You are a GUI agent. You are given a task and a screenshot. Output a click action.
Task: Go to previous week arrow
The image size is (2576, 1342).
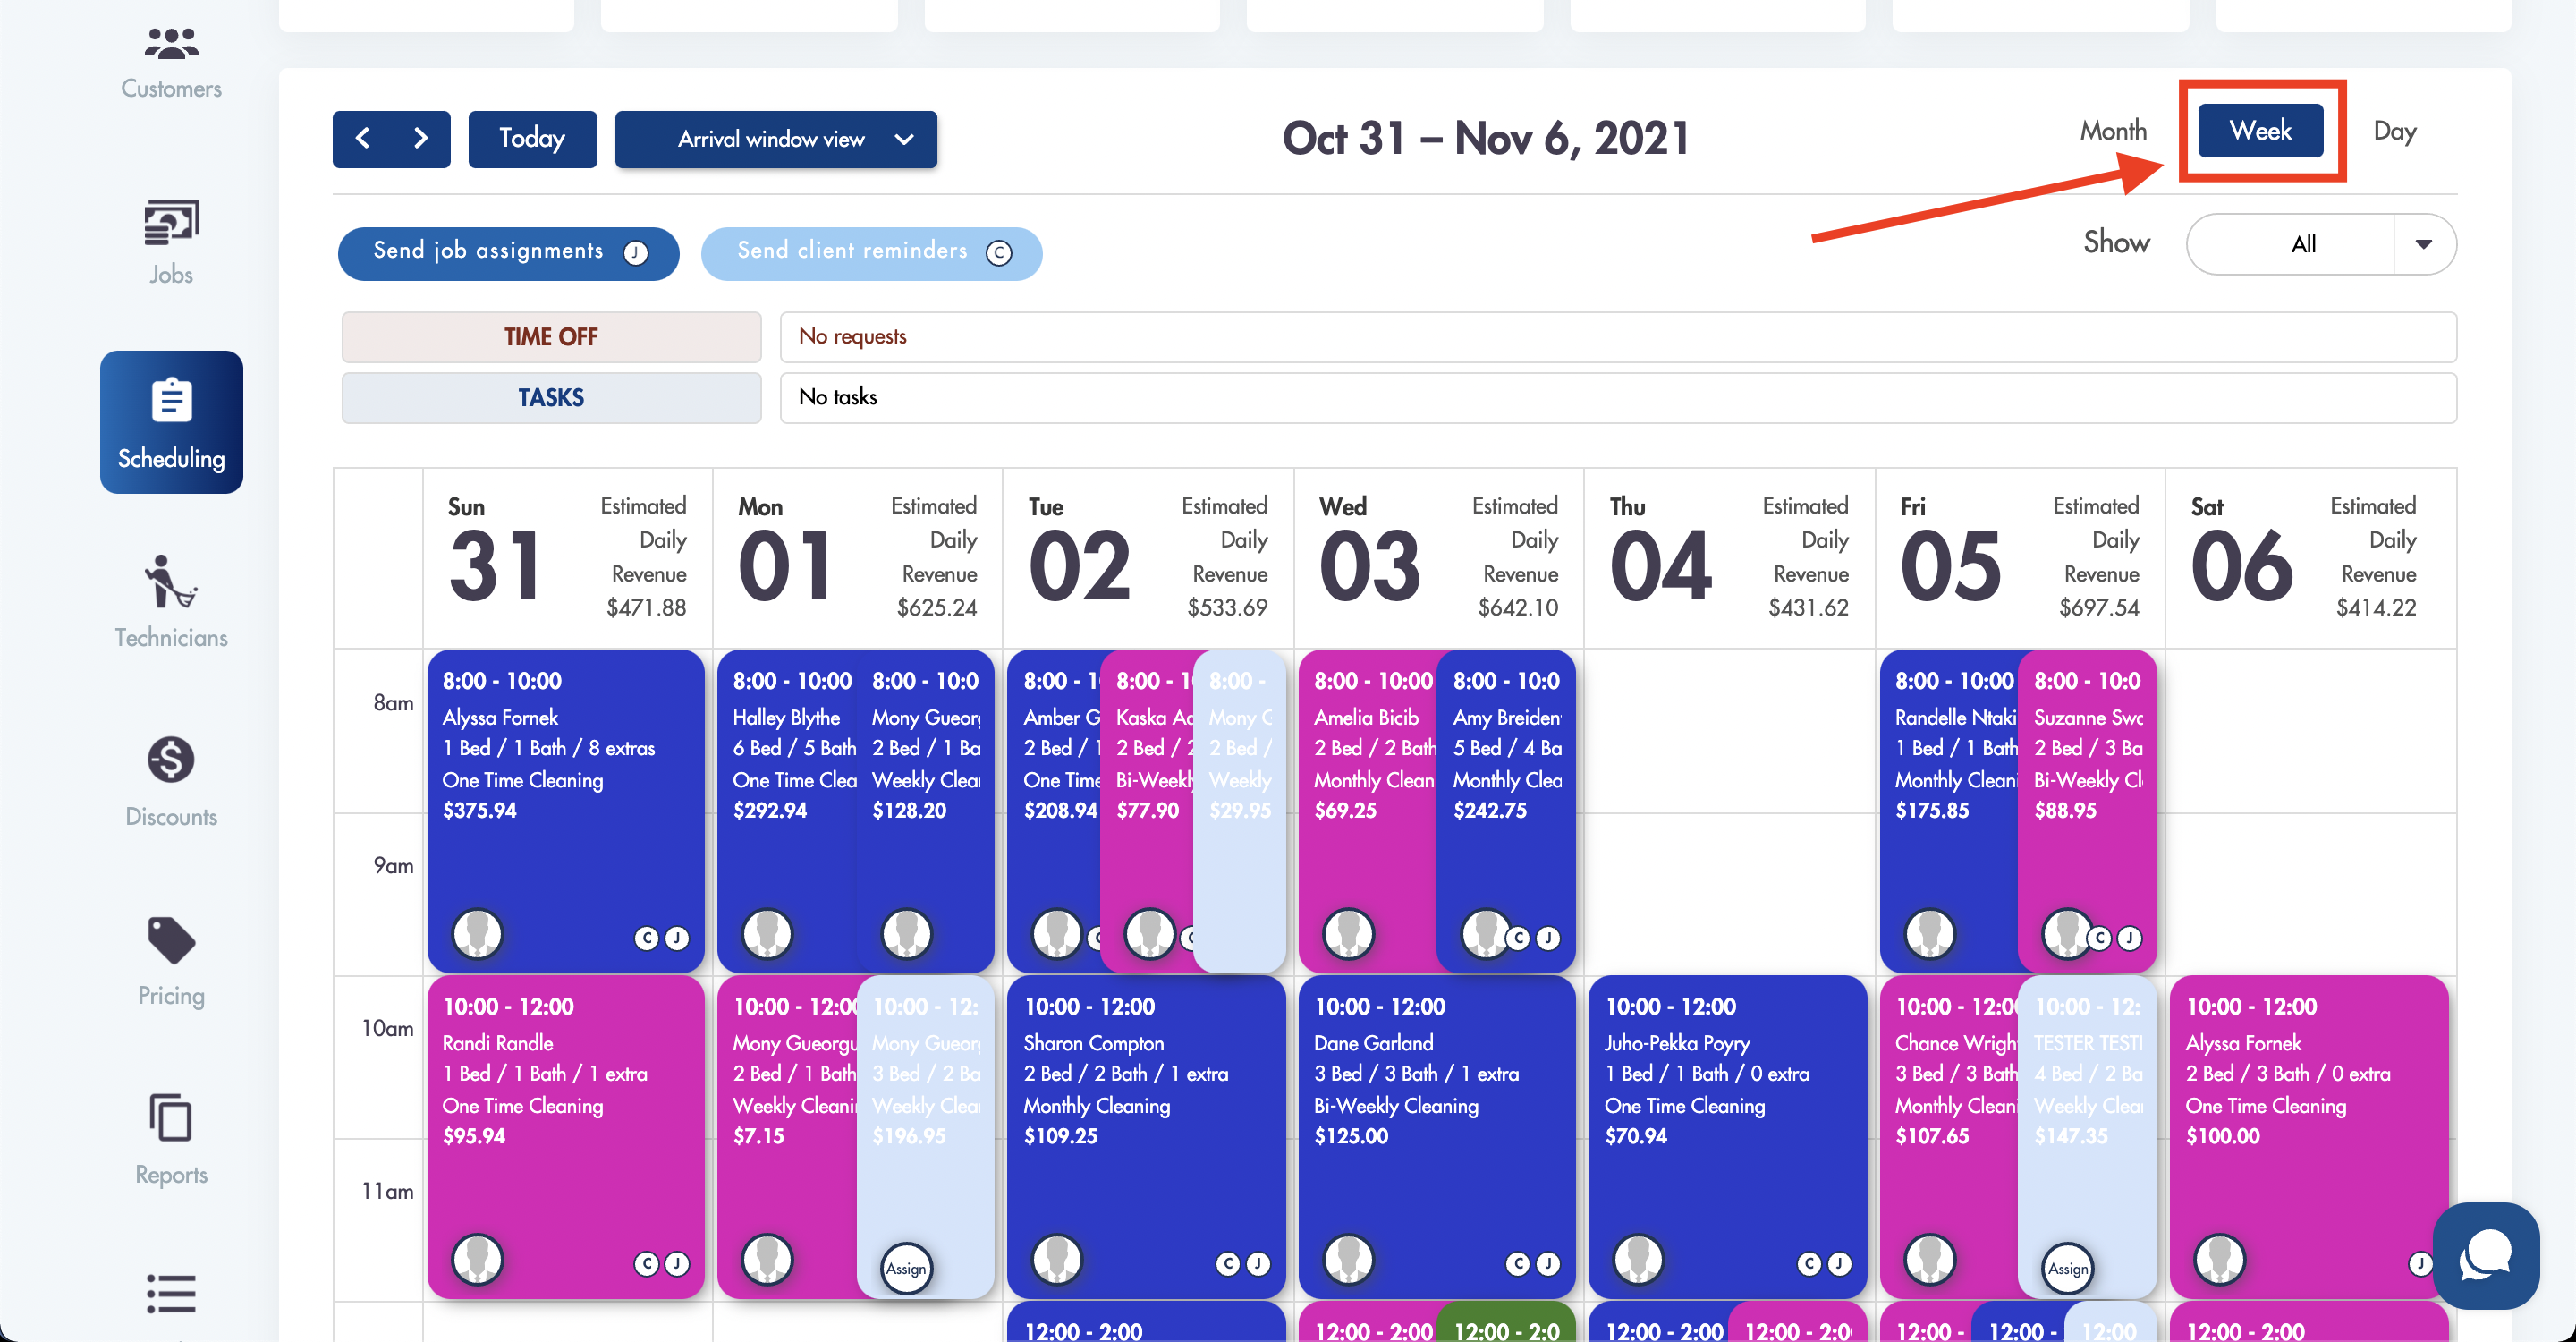[x=363, y=138]
